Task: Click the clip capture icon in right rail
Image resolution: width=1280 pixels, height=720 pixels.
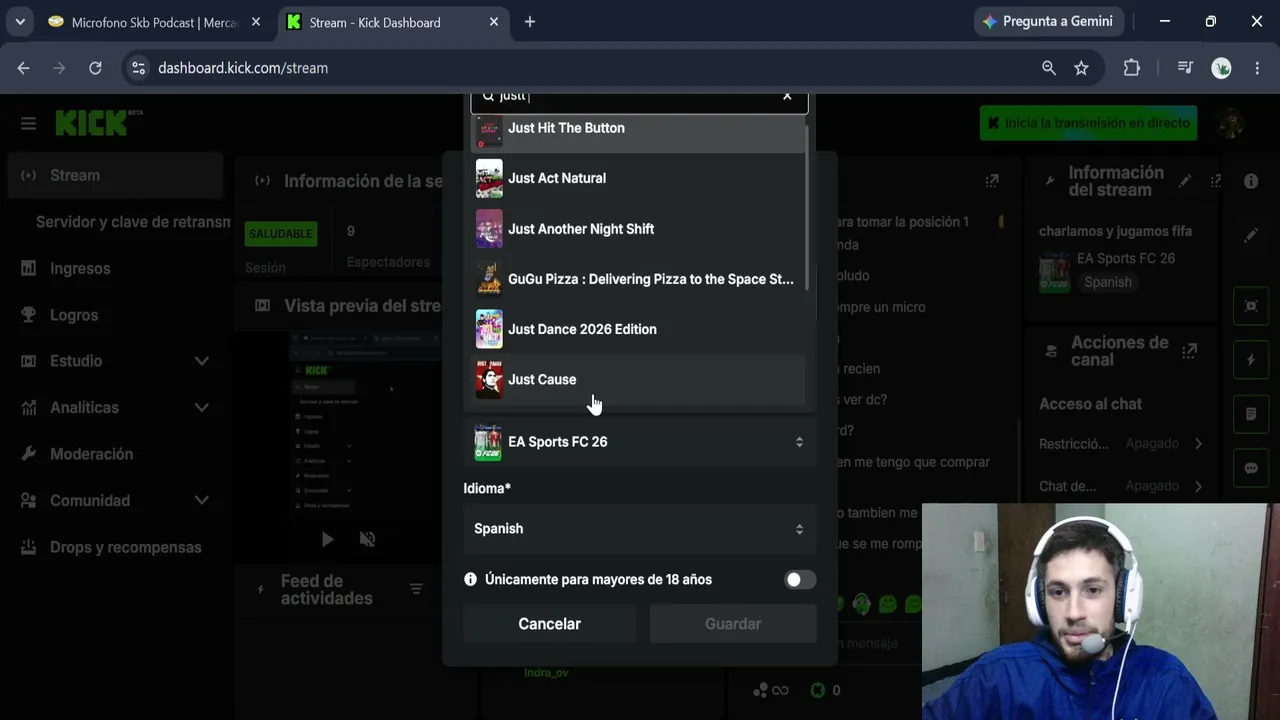Action: point(1251,306)
